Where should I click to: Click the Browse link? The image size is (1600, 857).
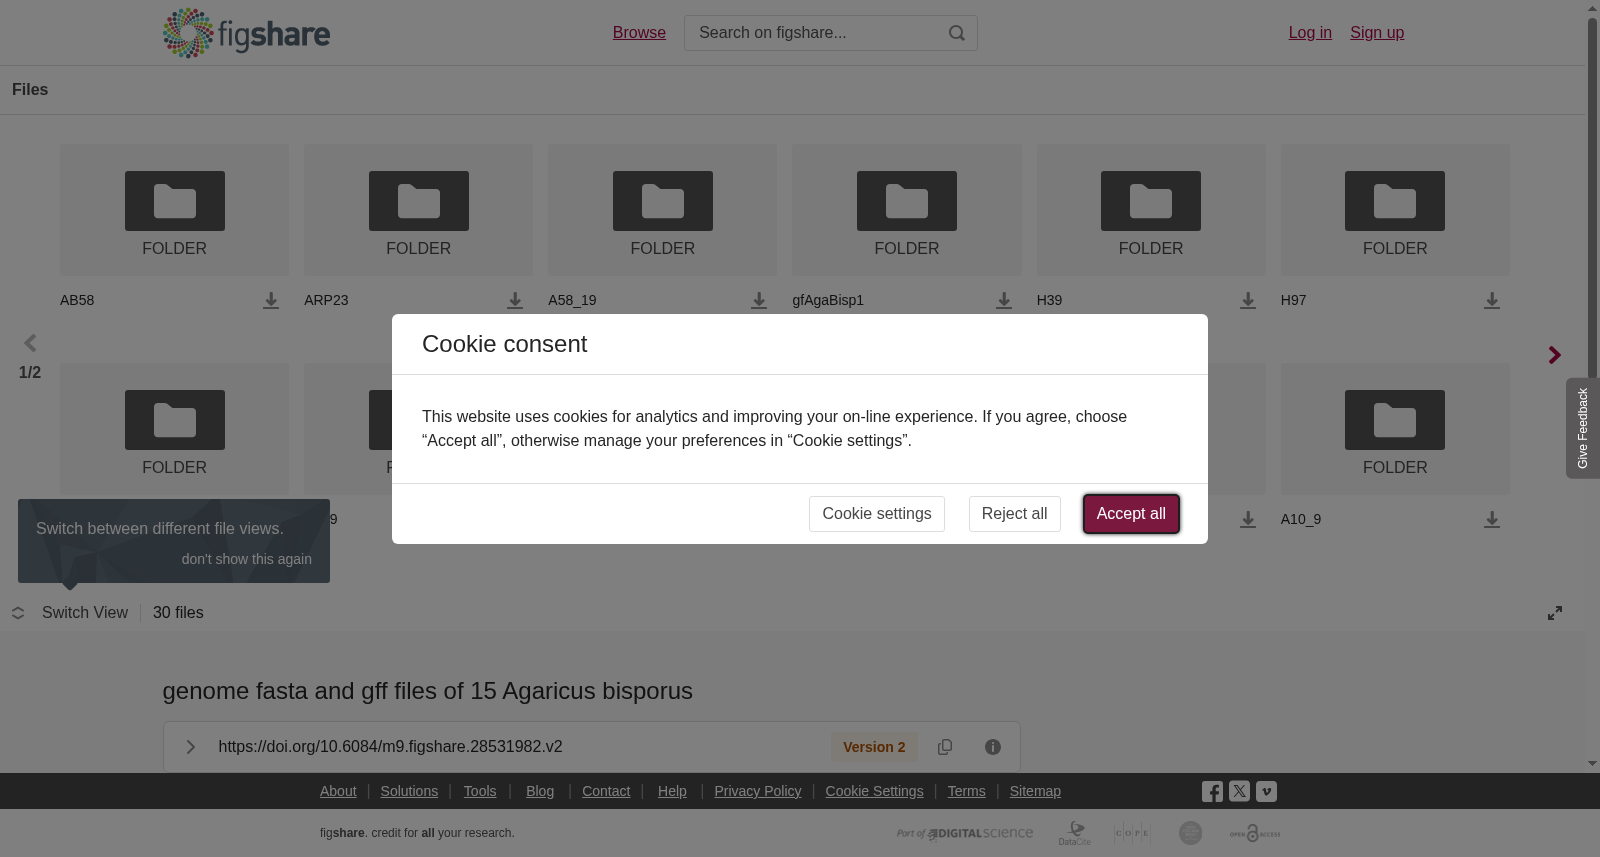coord(639,33)
